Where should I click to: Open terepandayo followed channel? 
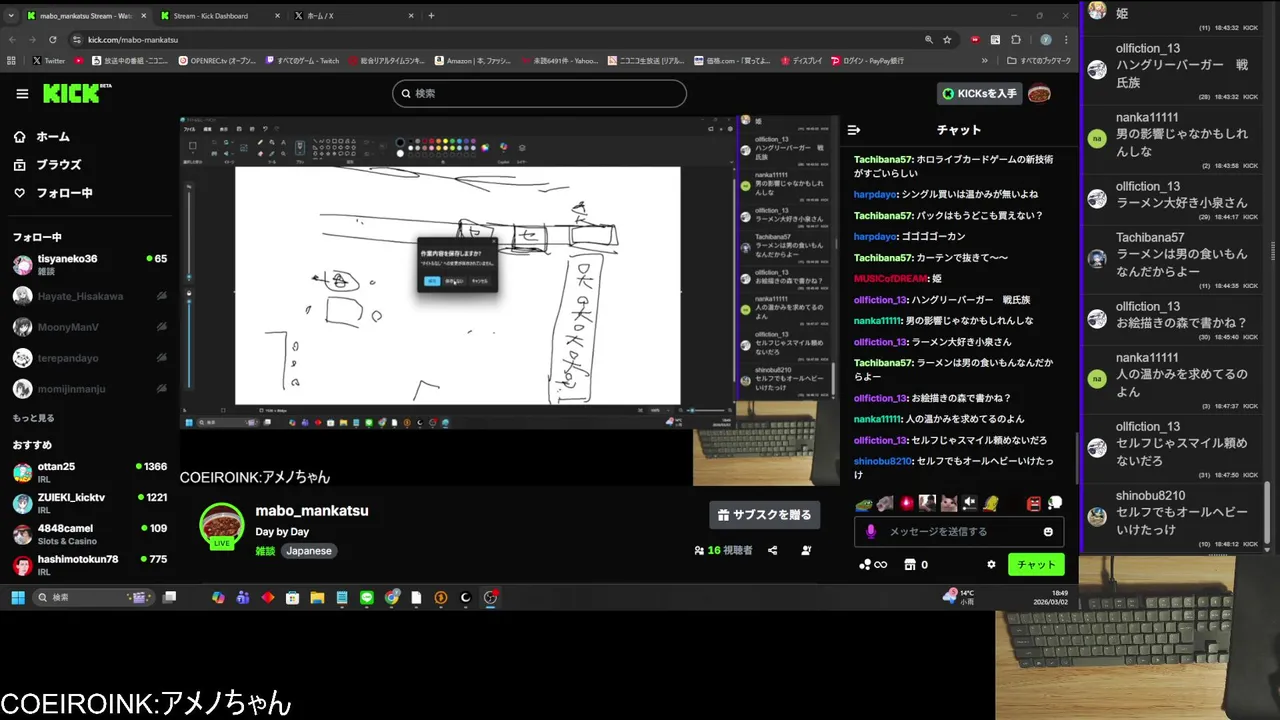90,358
